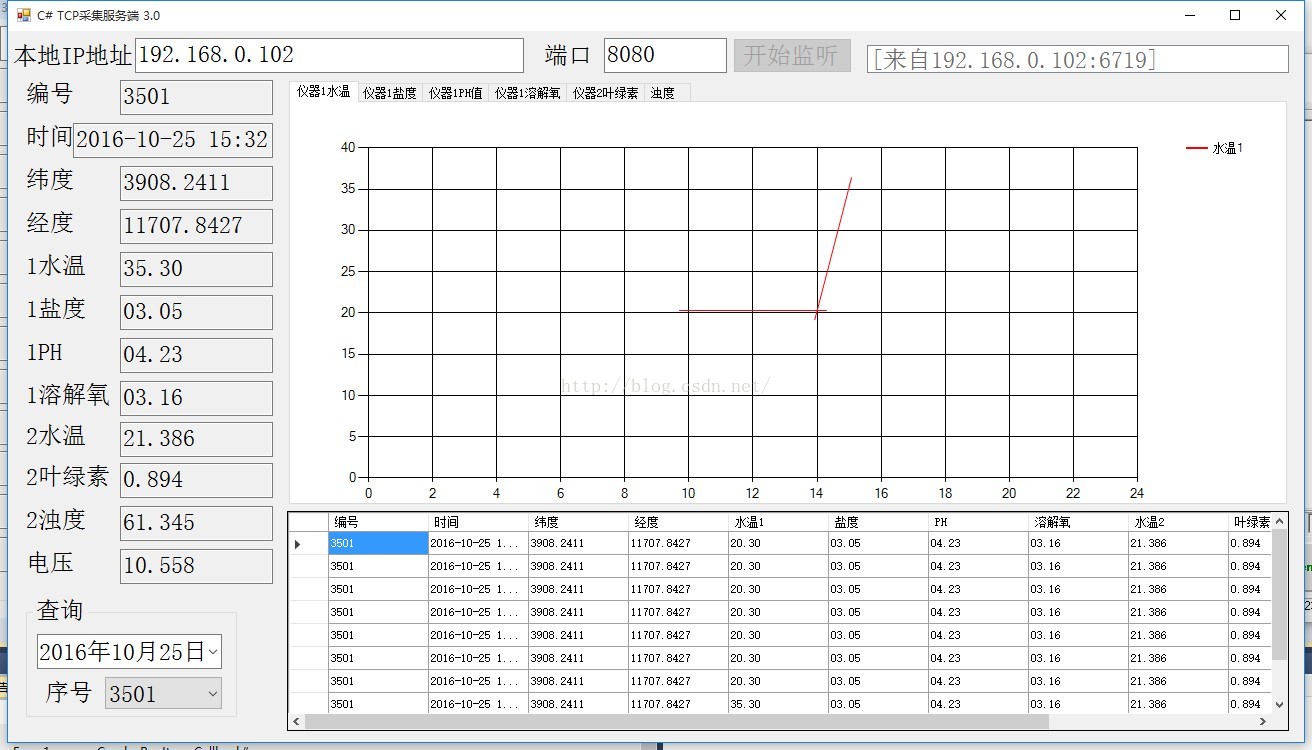Sort by the 纬度 column header
The height and width of the screenshot is (750, 1312).
(x=578, y=522)
